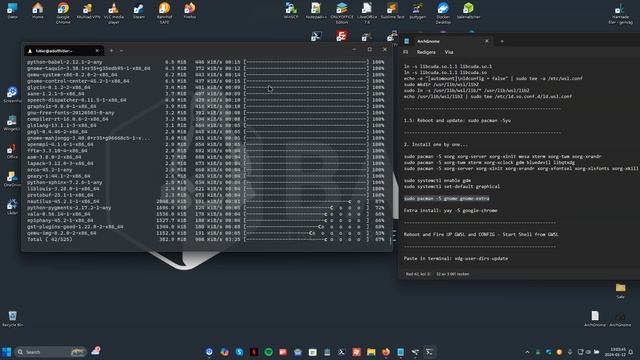The height and width of the screenshot is (360, 640).
Task: Open the Redigera menu in Notepad
Action: coord(426,52)
